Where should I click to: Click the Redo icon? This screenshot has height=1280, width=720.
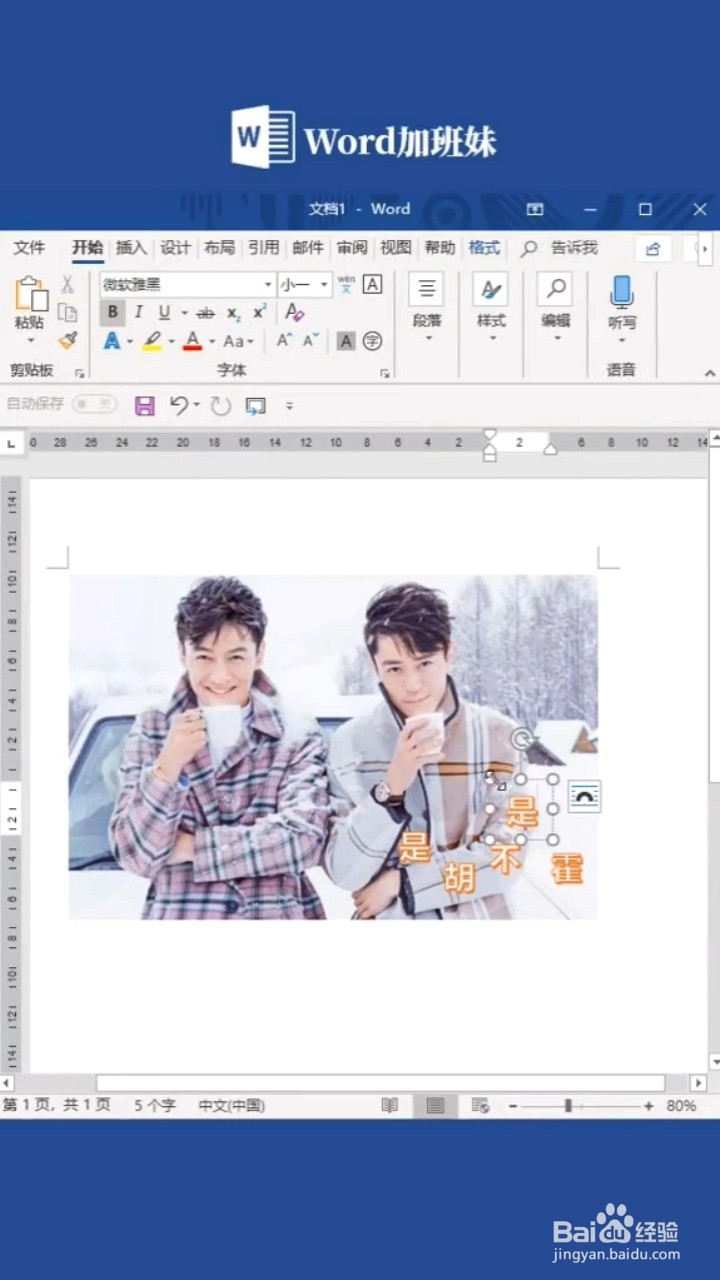click(220, 405)
